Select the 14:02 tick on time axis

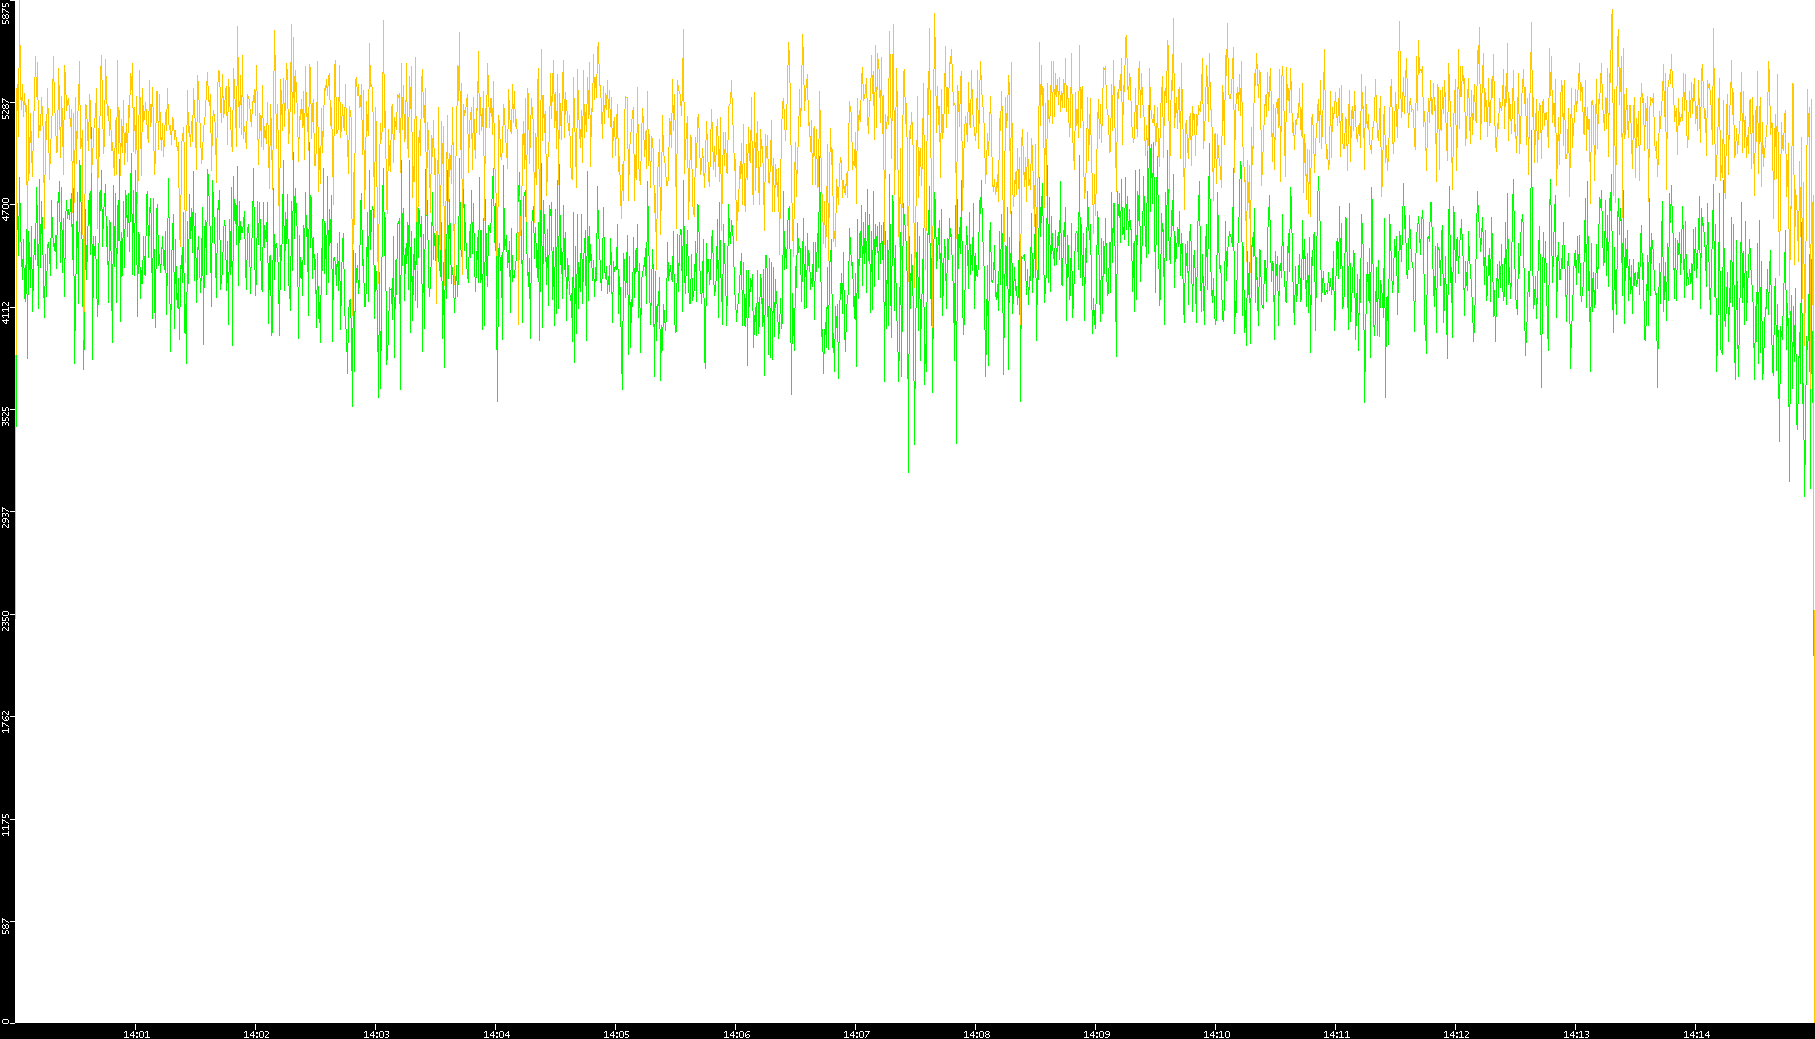coord(256,1034)
